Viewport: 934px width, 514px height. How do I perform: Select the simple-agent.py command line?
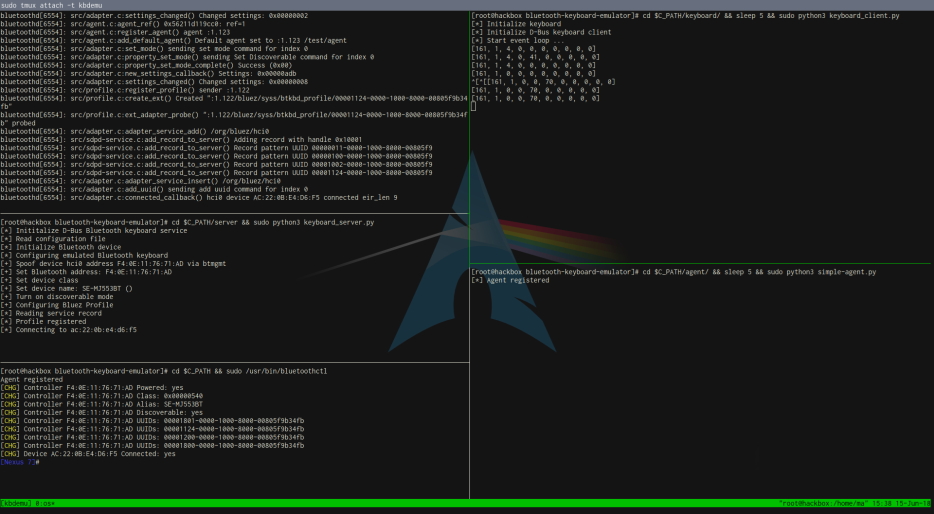(674, 272)
